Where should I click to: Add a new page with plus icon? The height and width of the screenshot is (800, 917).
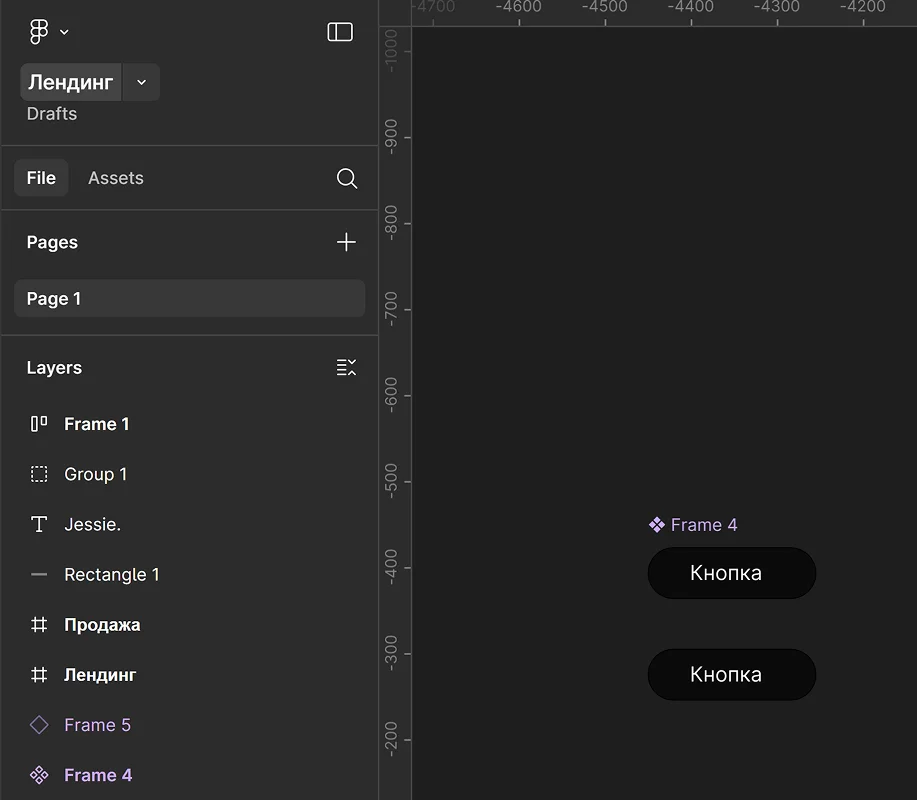coord(346,242)
